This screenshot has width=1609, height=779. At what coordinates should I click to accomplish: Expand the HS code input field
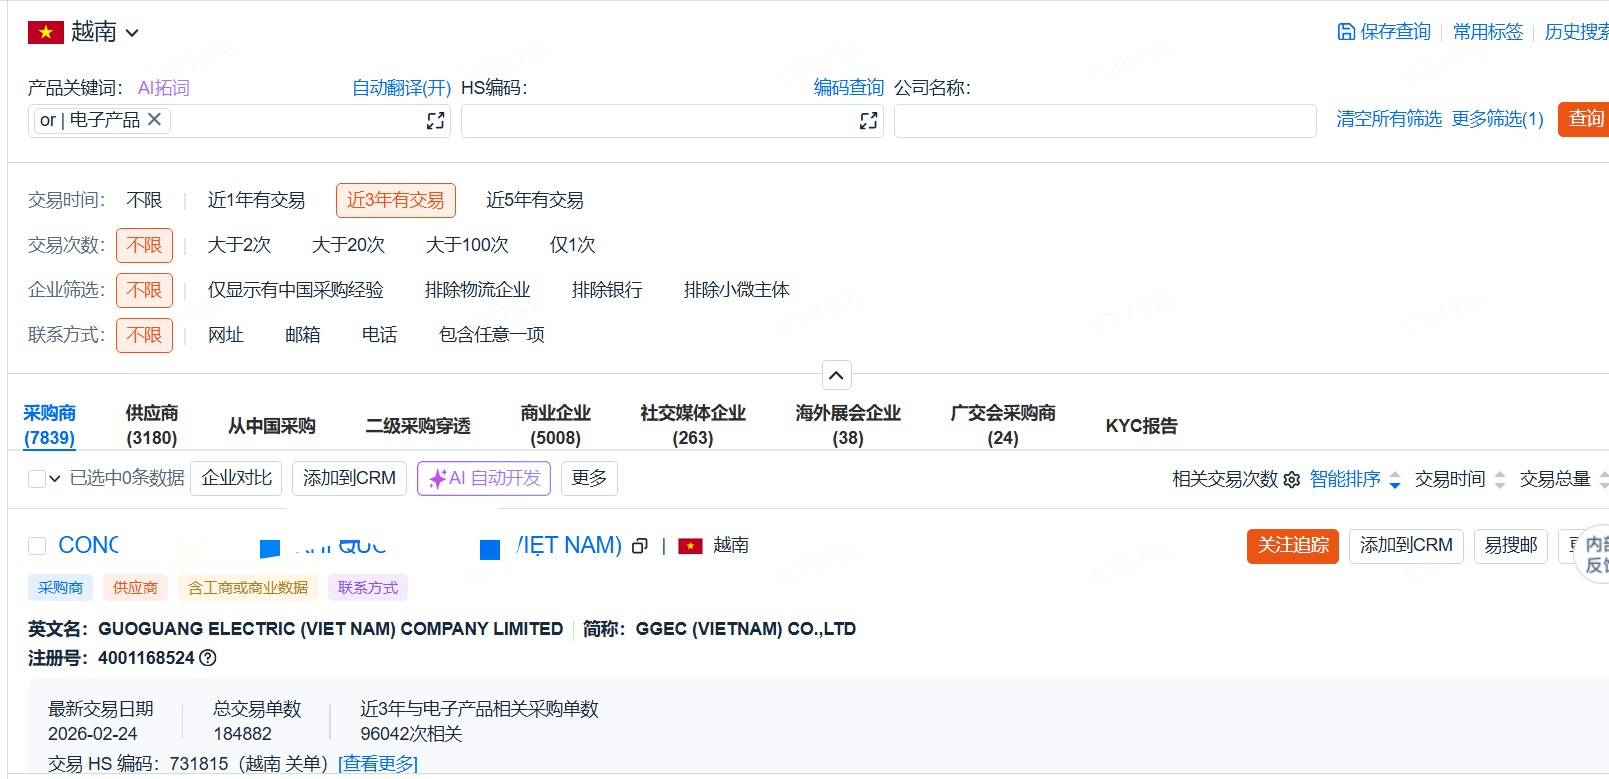coord(868,121)
